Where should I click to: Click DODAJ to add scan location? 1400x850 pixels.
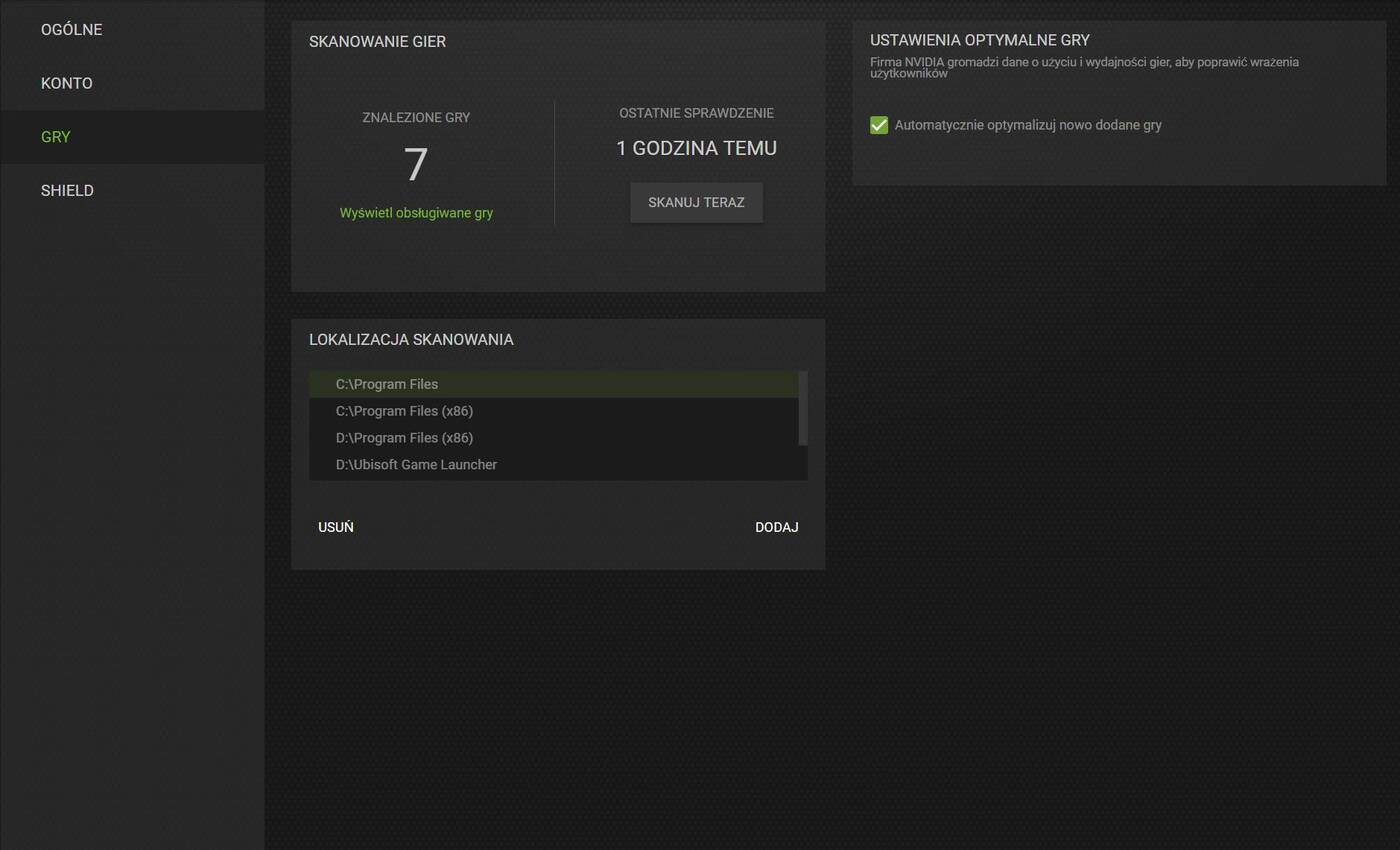point(777,526)
